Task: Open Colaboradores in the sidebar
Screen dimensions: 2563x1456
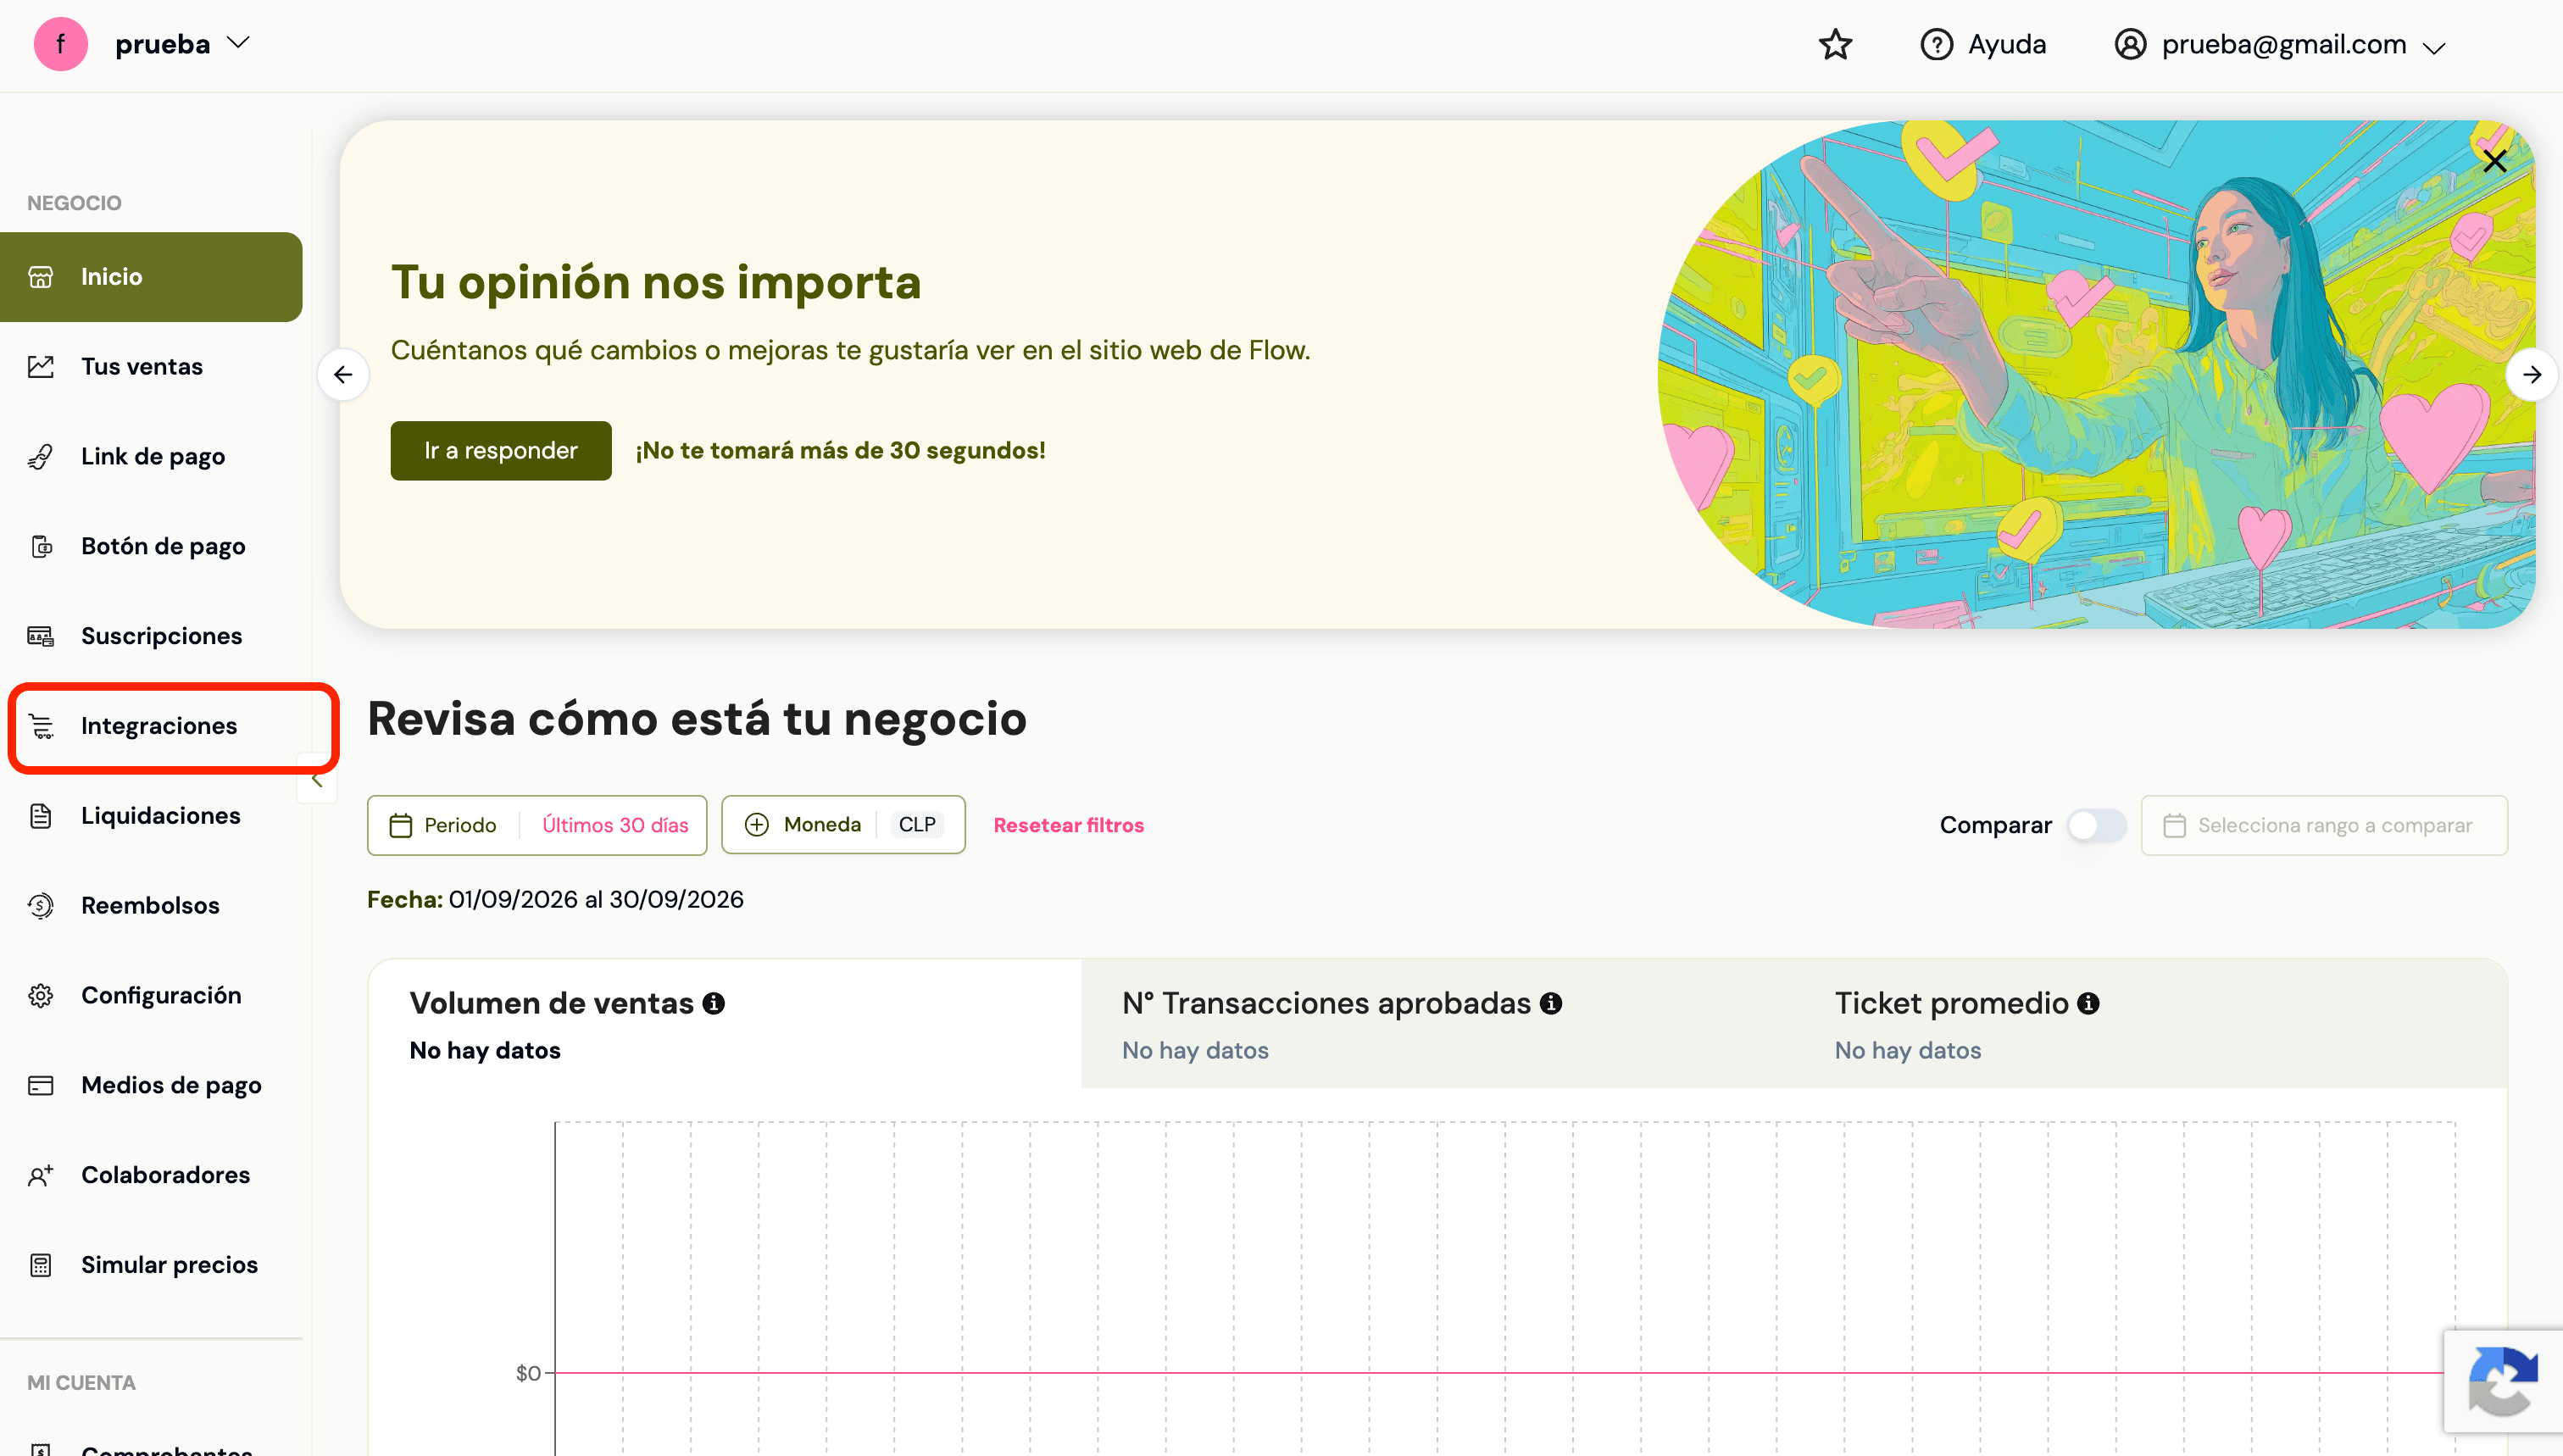Action: coord(151,1175)
